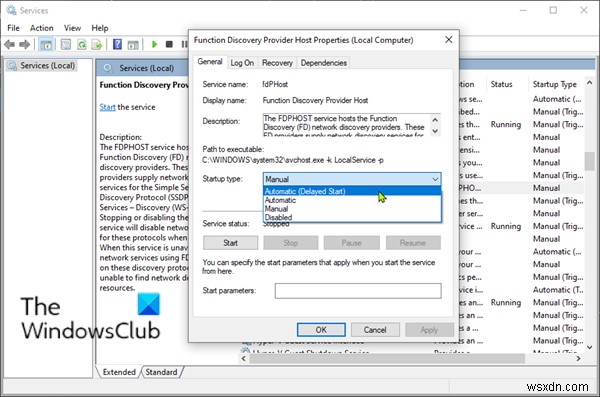Click the Show/Hide Action Pane icon
Screen dimensions: 600x397
[133, 45]
